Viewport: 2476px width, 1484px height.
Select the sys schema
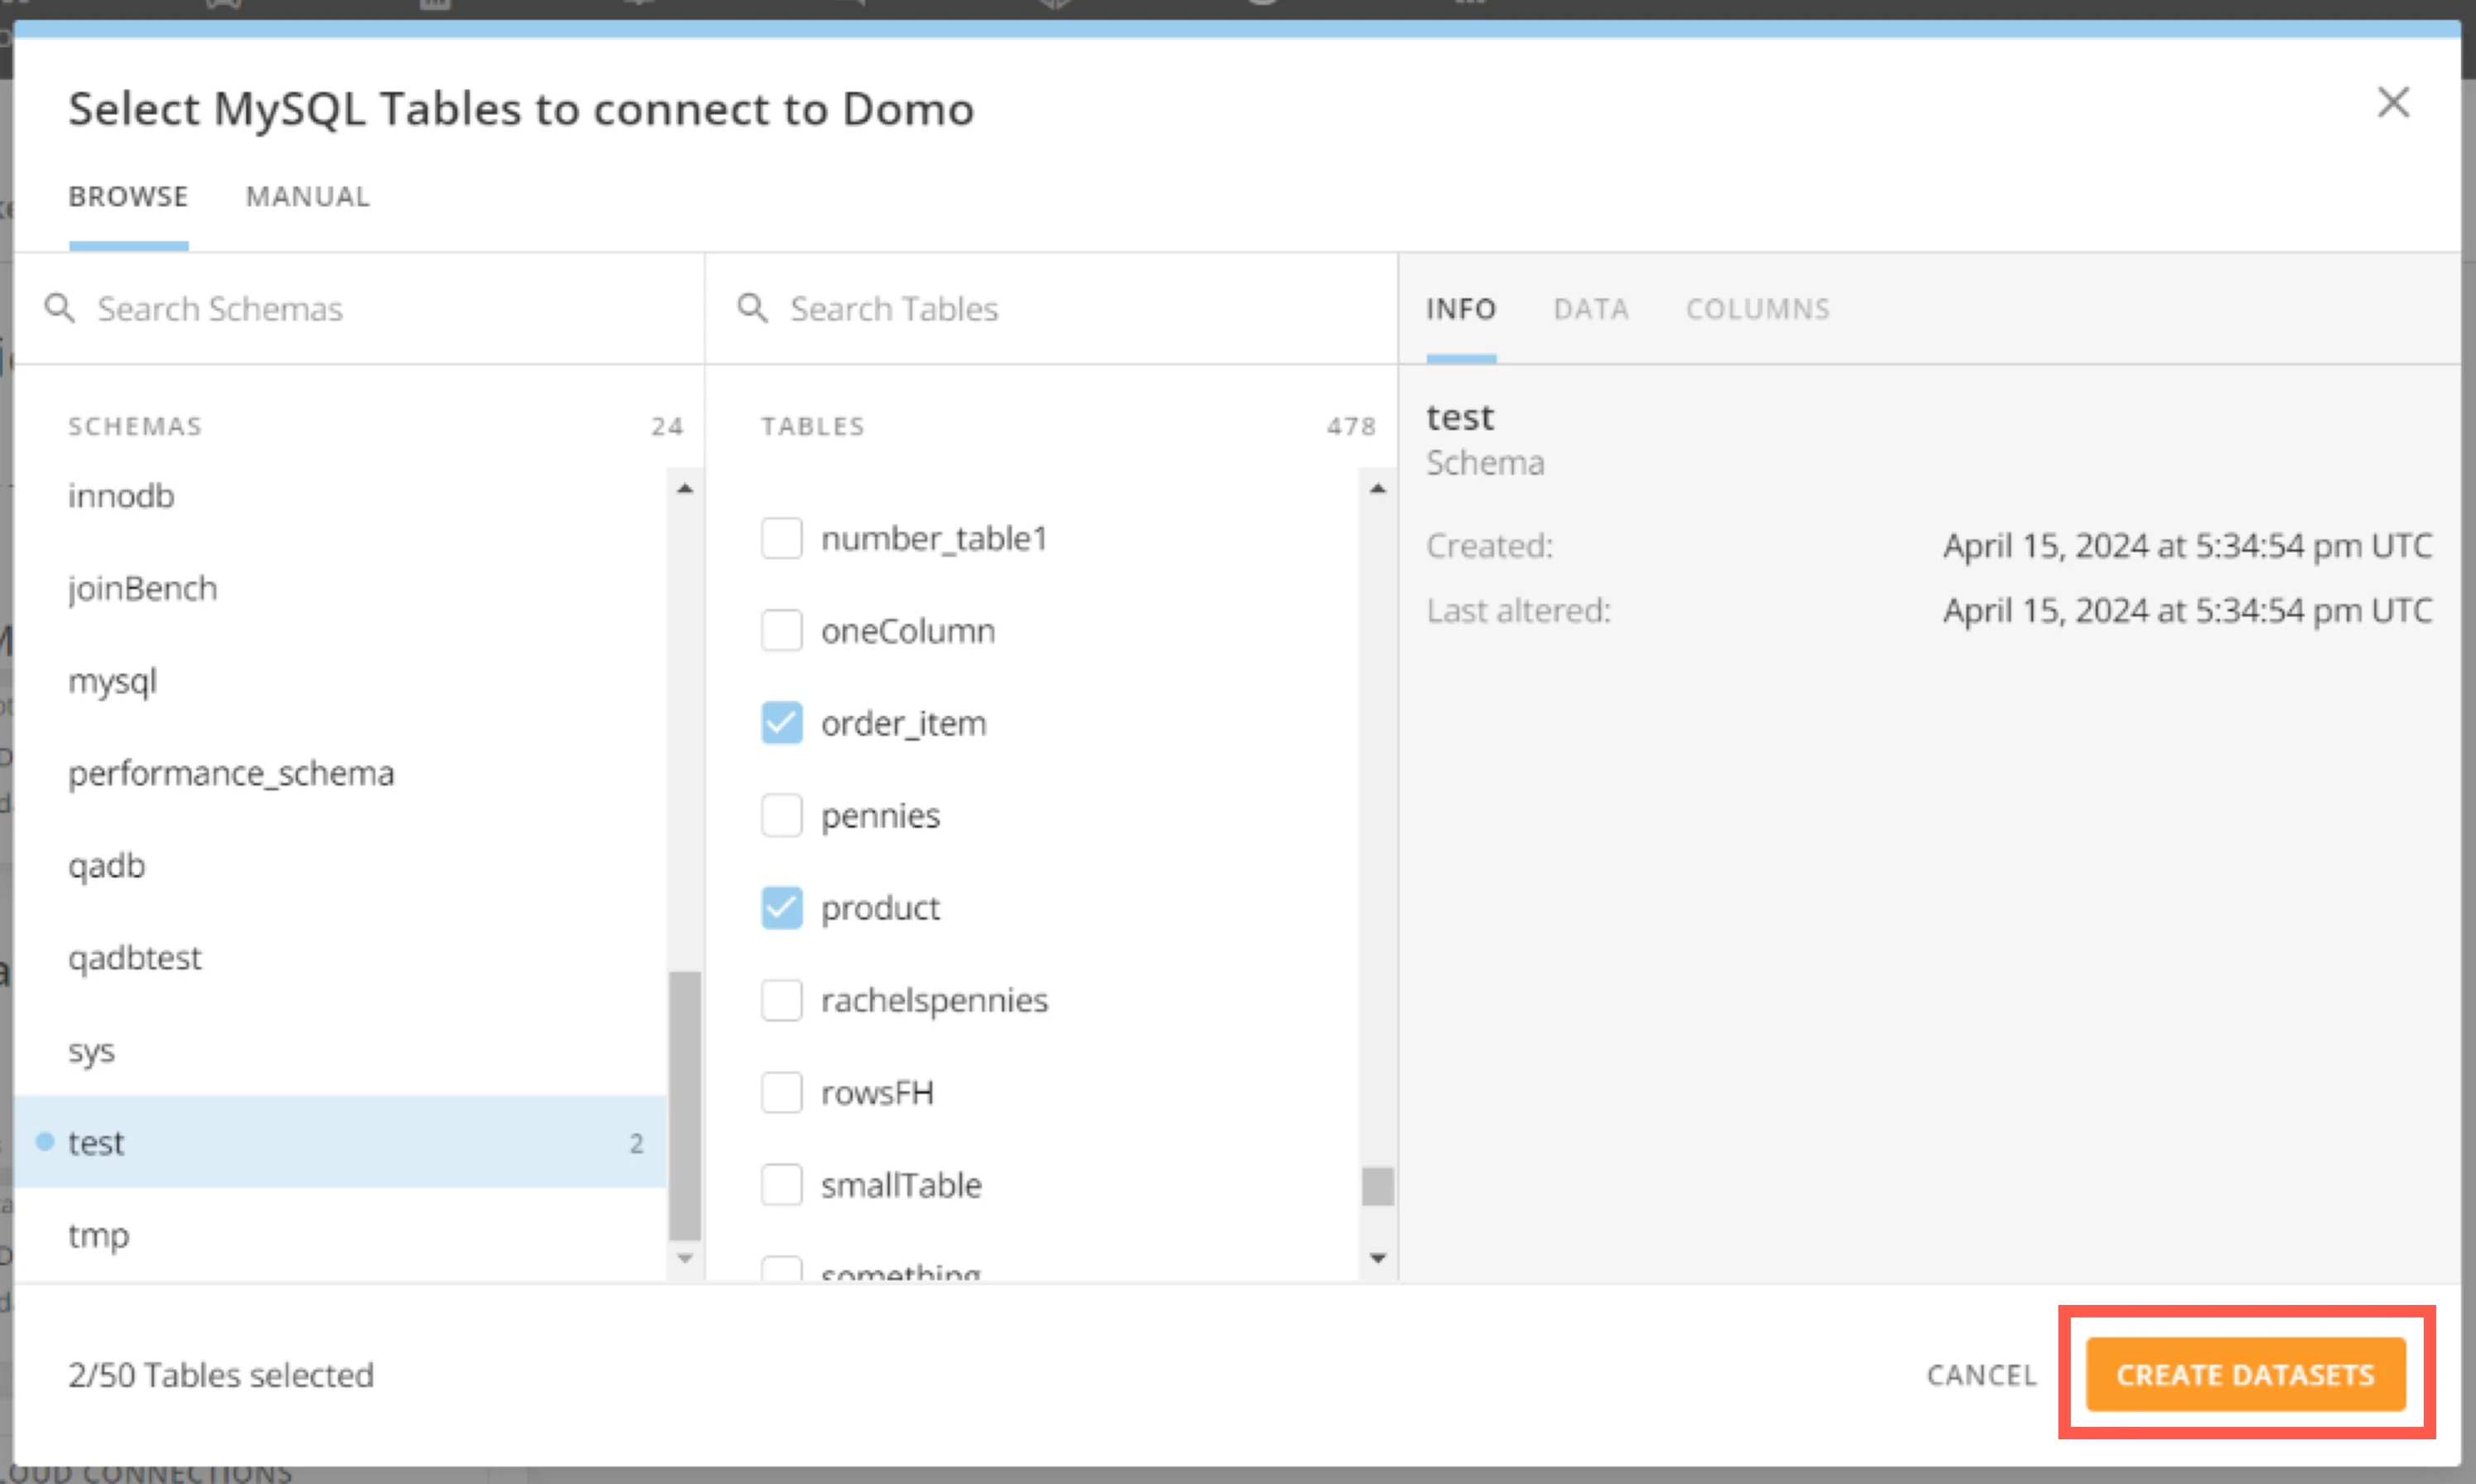coord(340,1050)
